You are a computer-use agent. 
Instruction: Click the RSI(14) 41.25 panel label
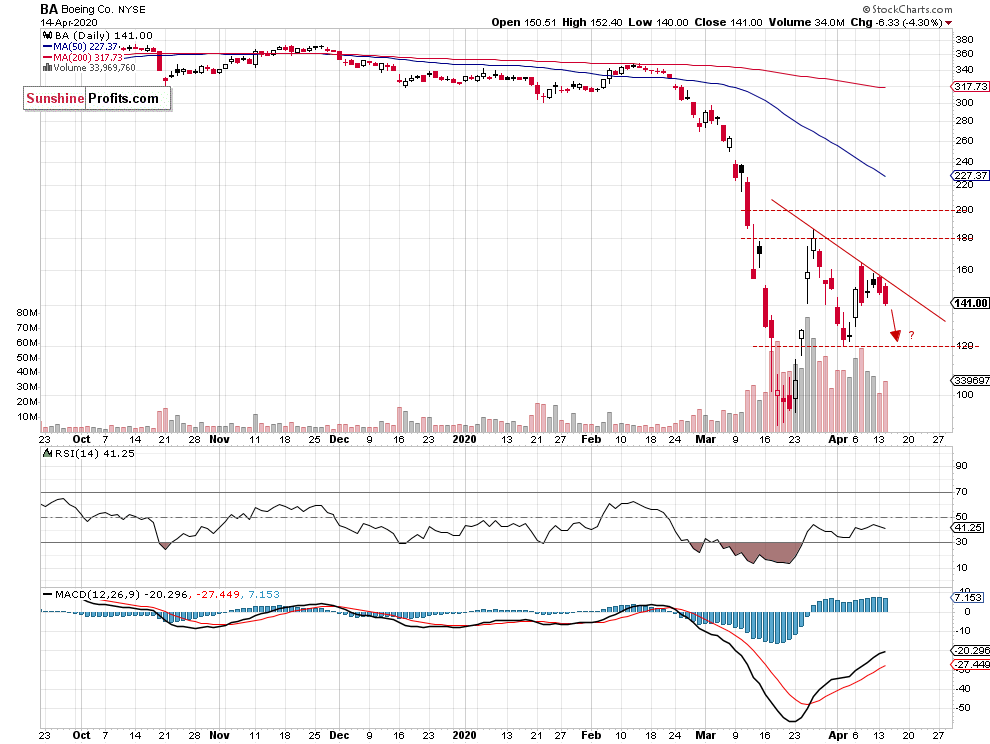pos(95,453)
